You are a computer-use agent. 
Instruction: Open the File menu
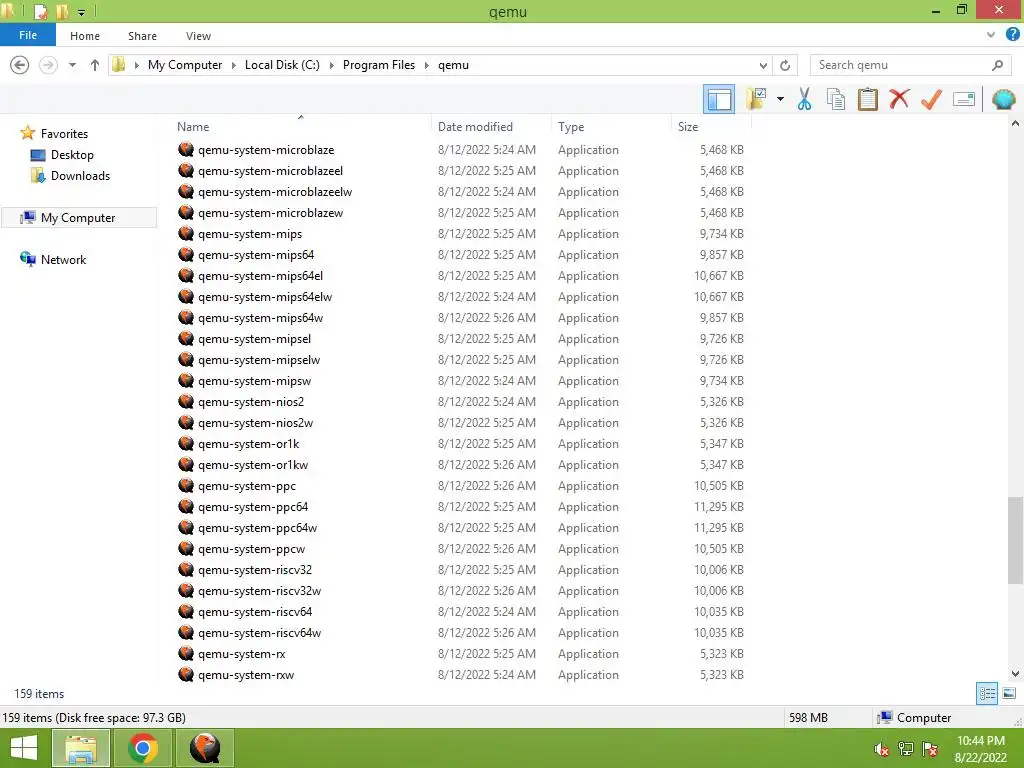28,35
